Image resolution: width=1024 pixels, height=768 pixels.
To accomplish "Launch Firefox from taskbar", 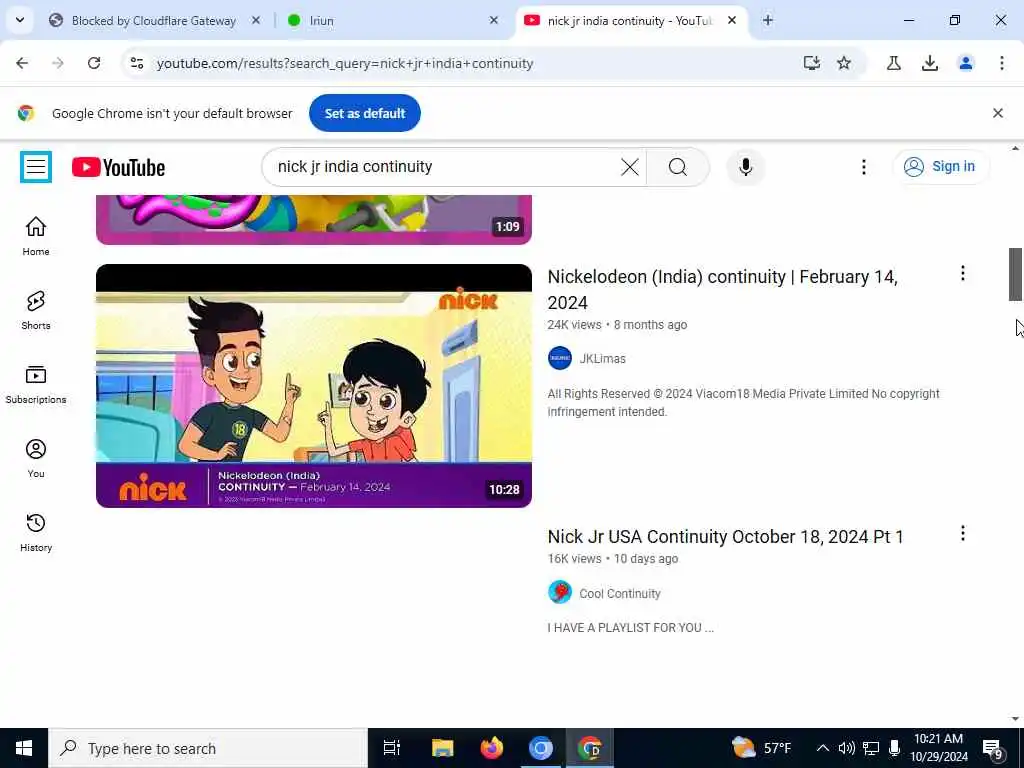I will click(492, 748).
